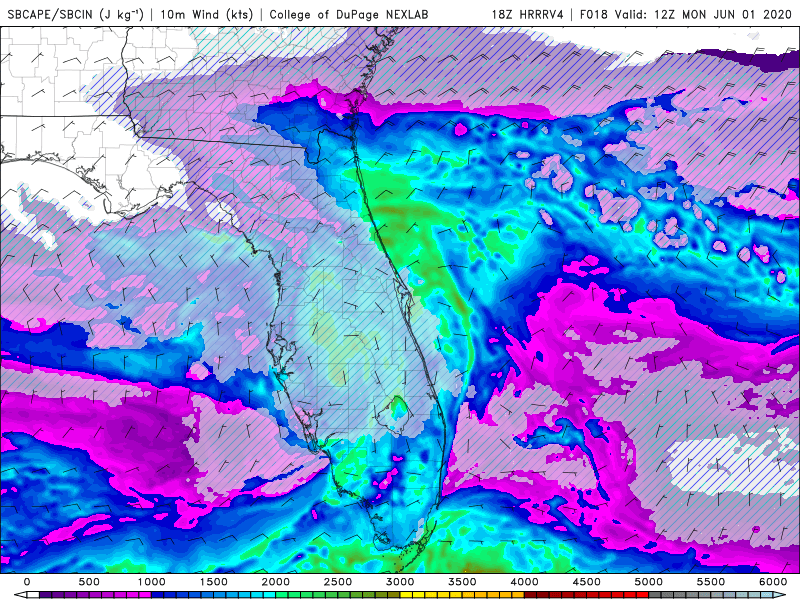Click the "4000" label on the color scale

coord(524,582)
